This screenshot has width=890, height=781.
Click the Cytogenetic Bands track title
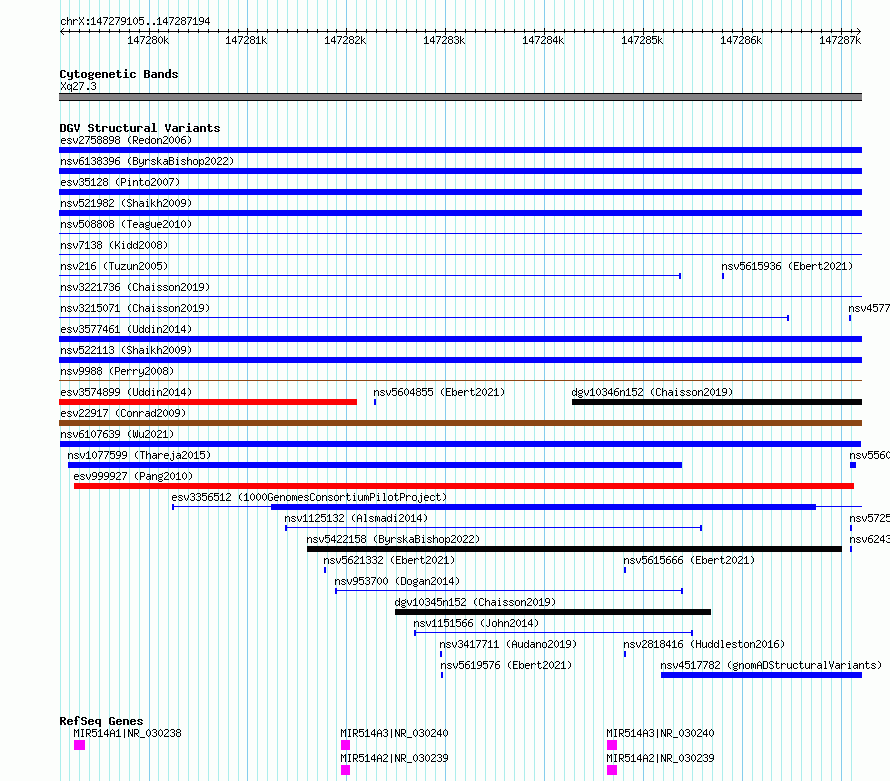click(x=119, y=74)
